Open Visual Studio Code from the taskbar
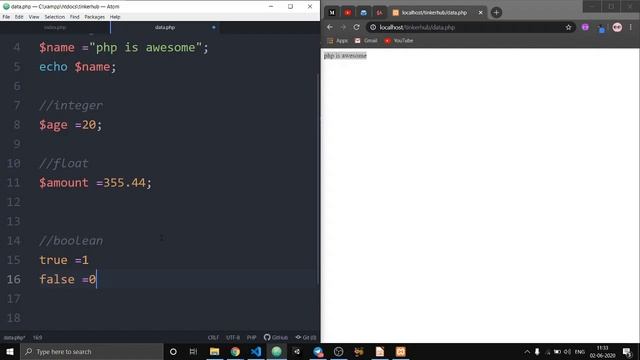640x360 pixels. 256,351
